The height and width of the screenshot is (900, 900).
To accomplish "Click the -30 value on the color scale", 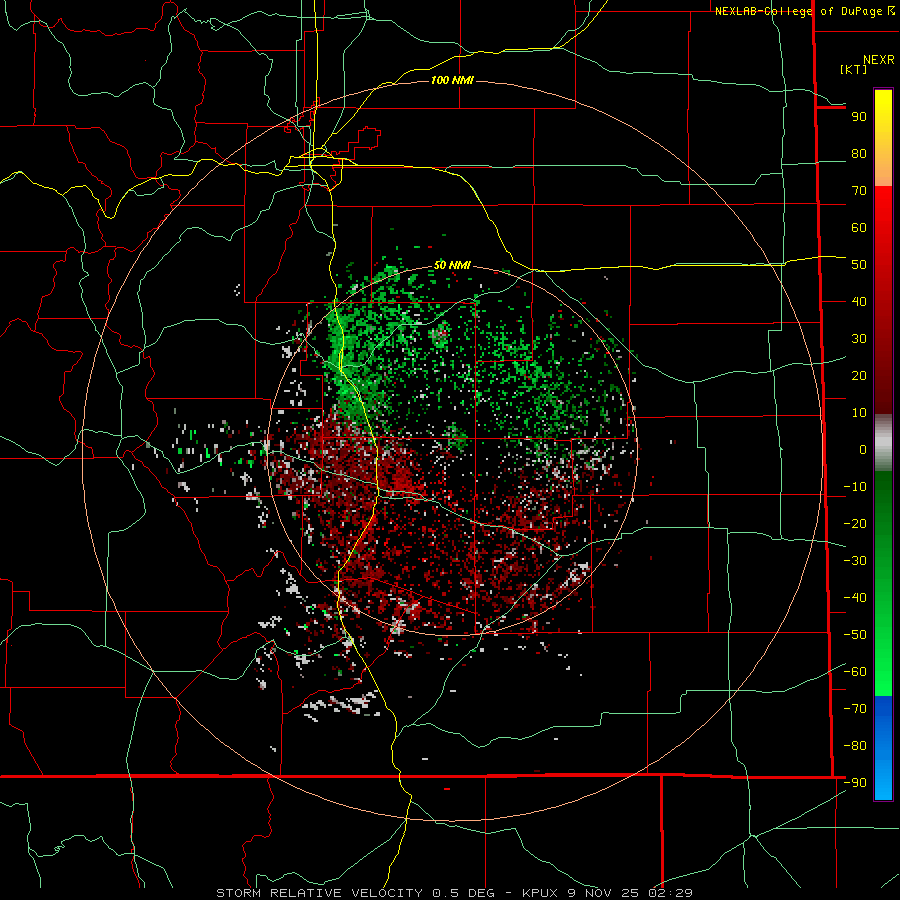I will (855, 561).
